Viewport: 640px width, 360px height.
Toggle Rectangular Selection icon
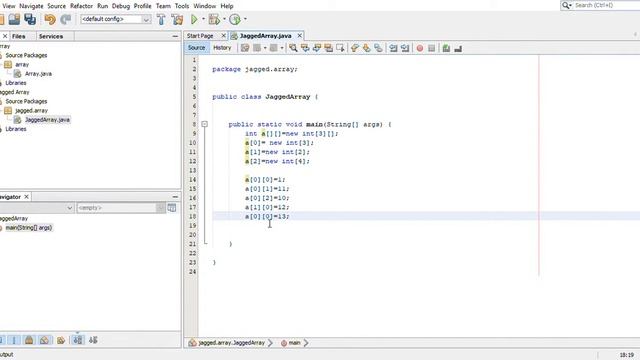coord(340,48)
